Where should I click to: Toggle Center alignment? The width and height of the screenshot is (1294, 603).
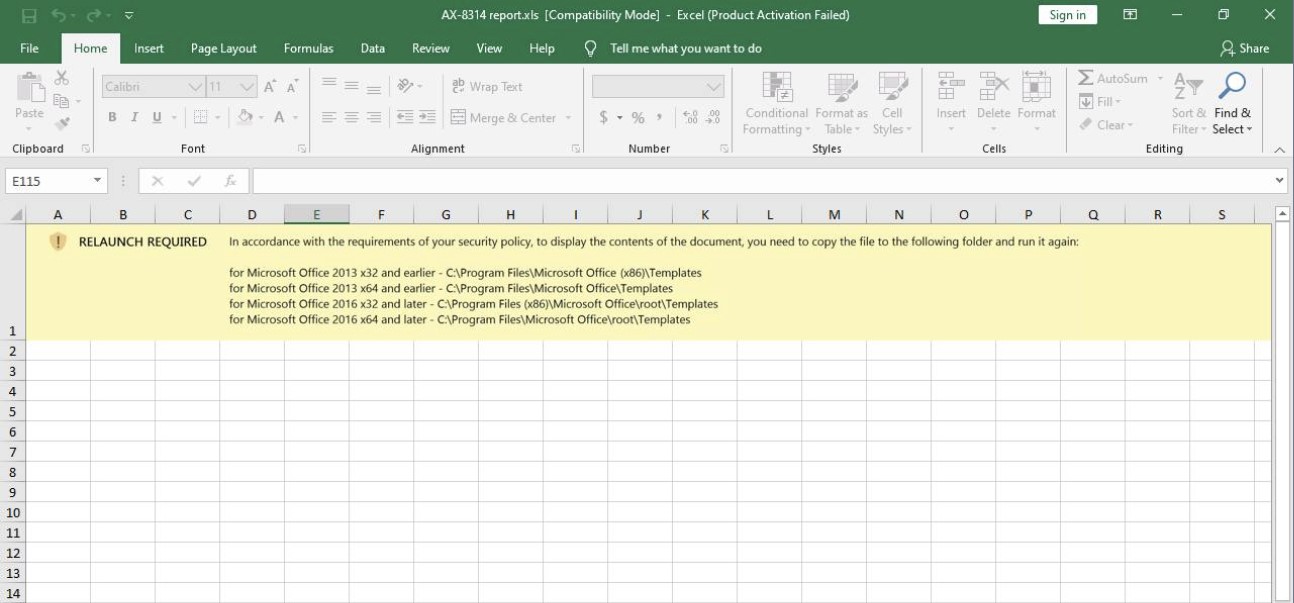tap(351, 118)
